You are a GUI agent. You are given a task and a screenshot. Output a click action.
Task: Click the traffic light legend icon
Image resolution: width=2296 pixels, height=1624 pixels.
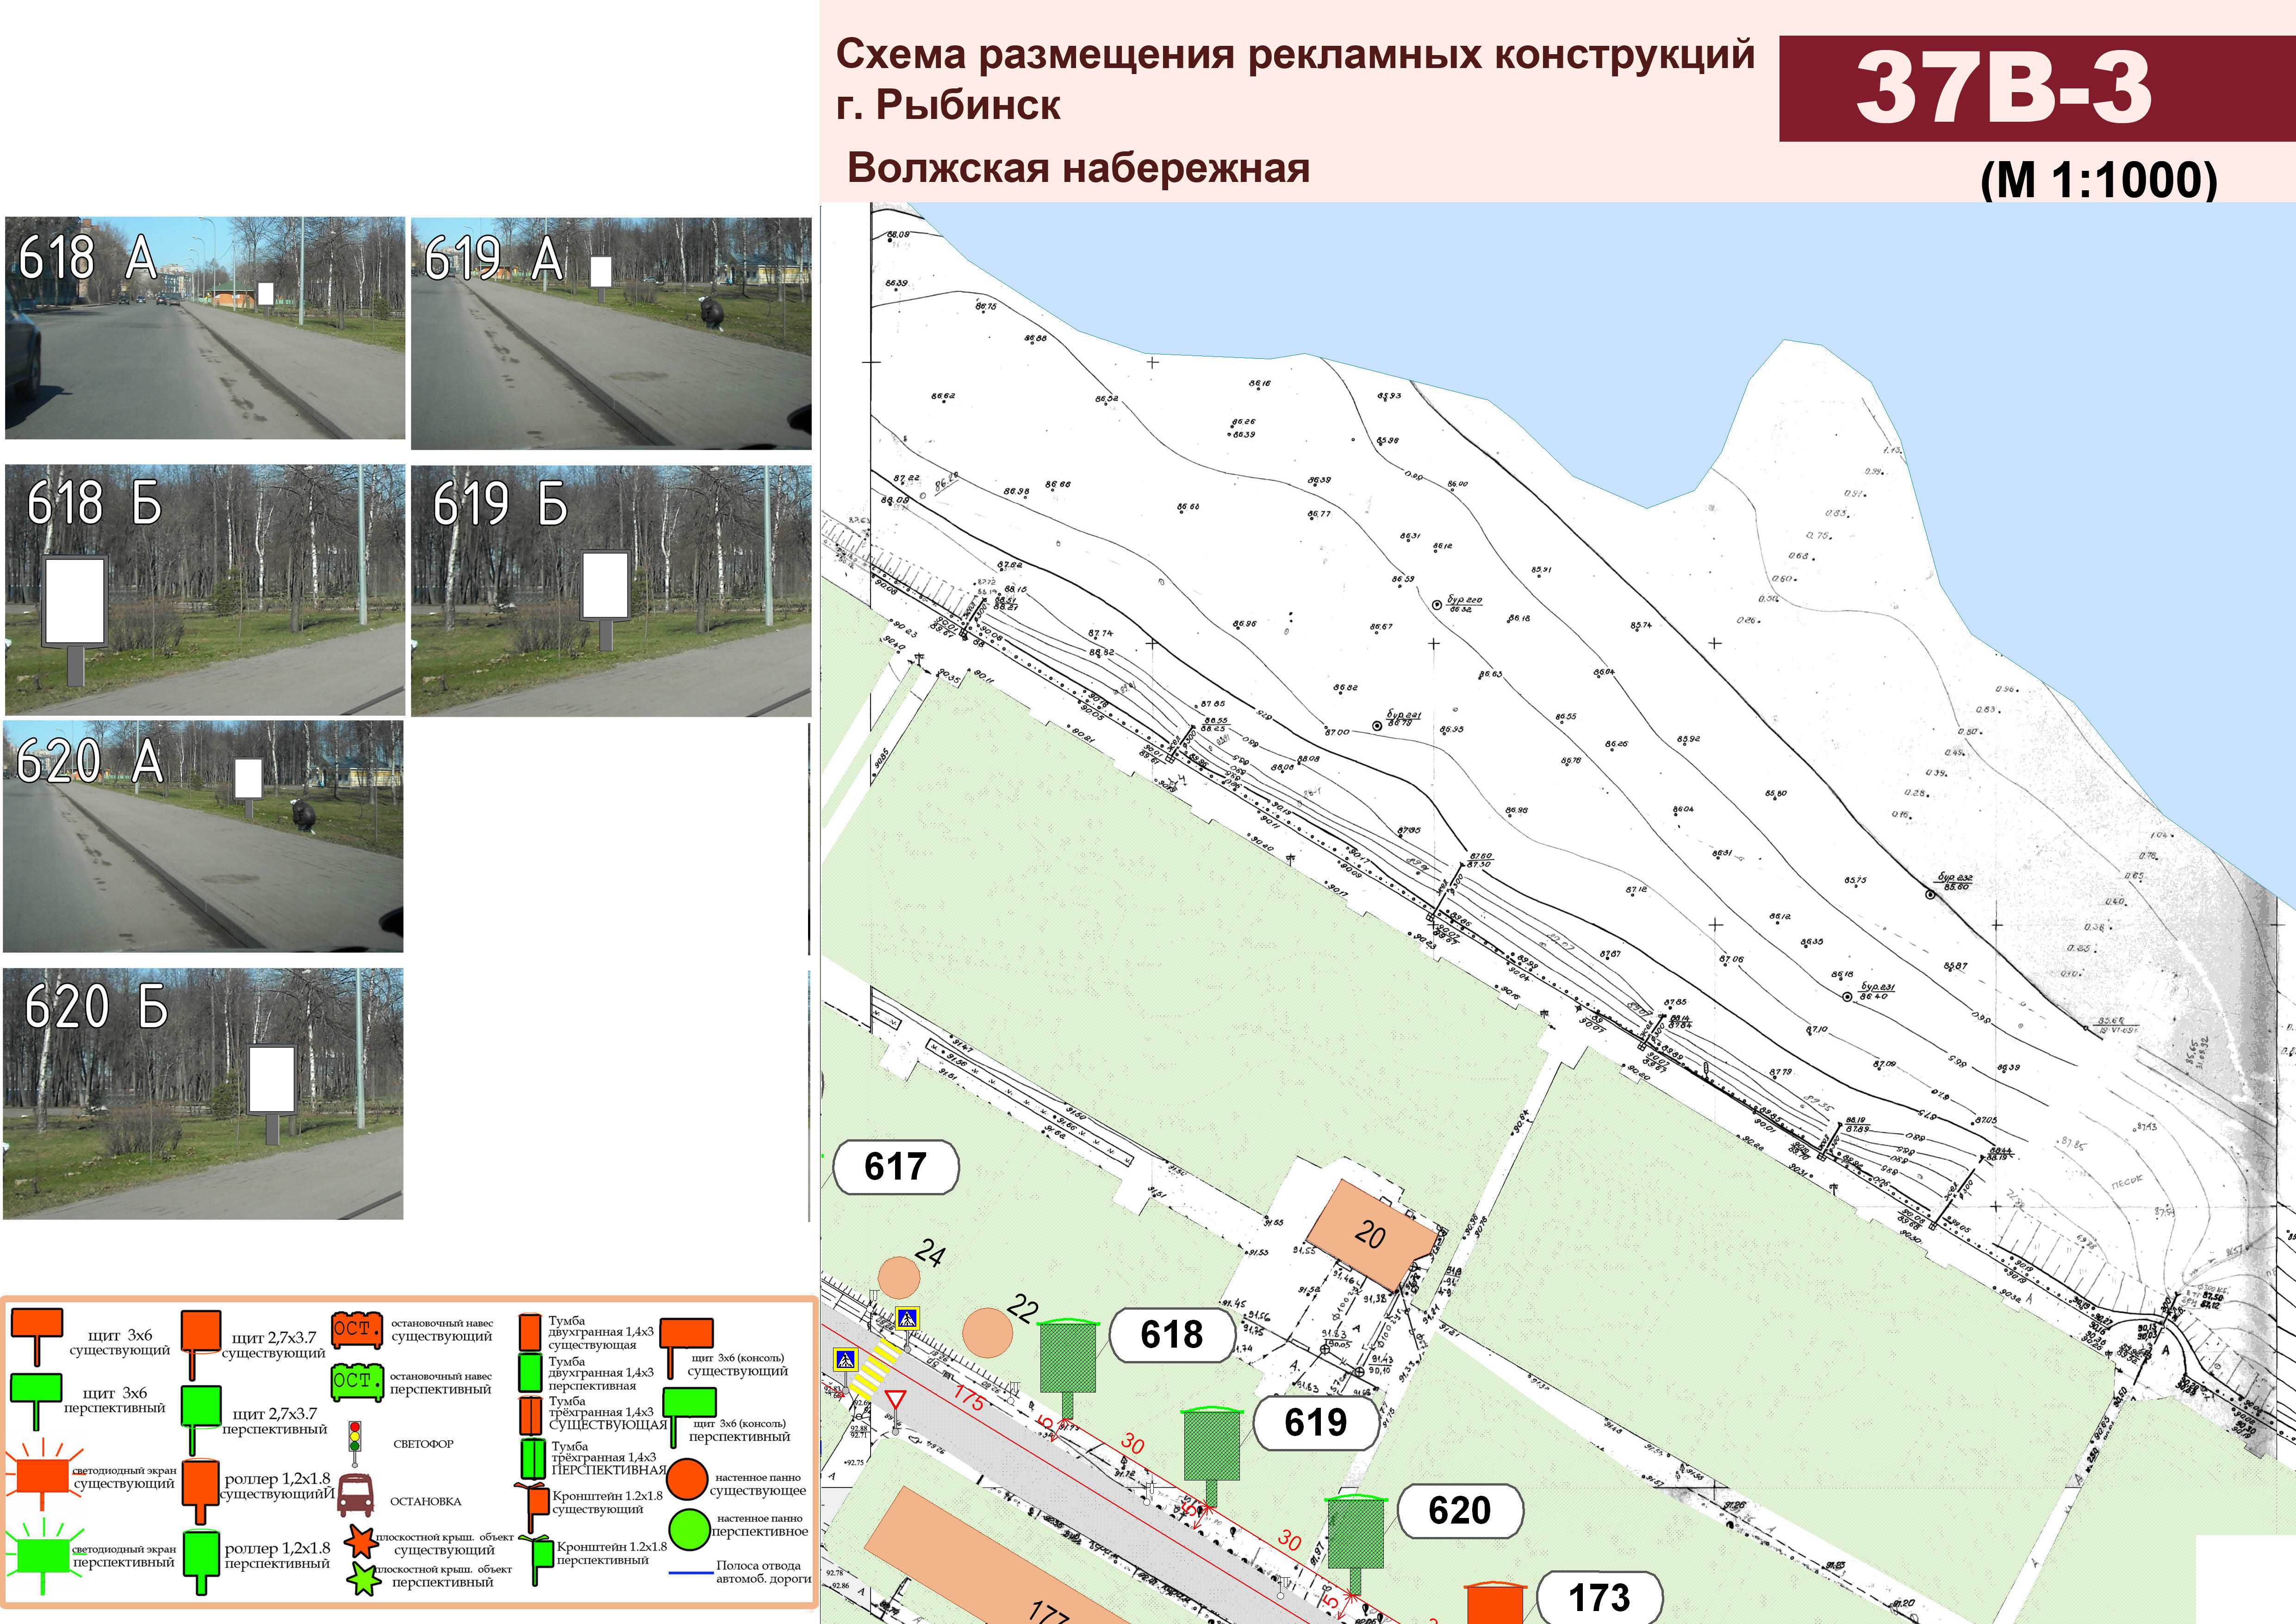[354, 1437]
